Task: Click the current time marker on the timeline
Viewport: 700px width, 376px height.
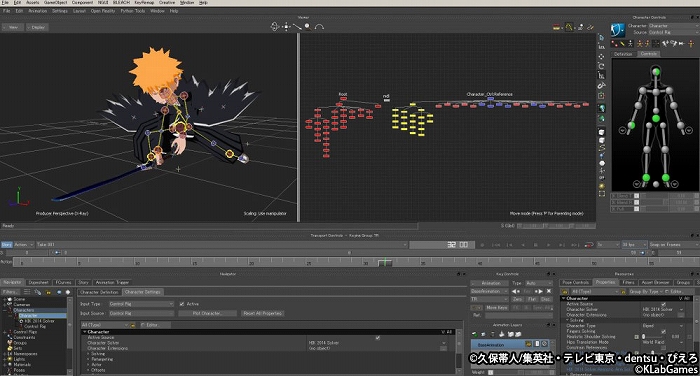Action: tap(385, 262)
